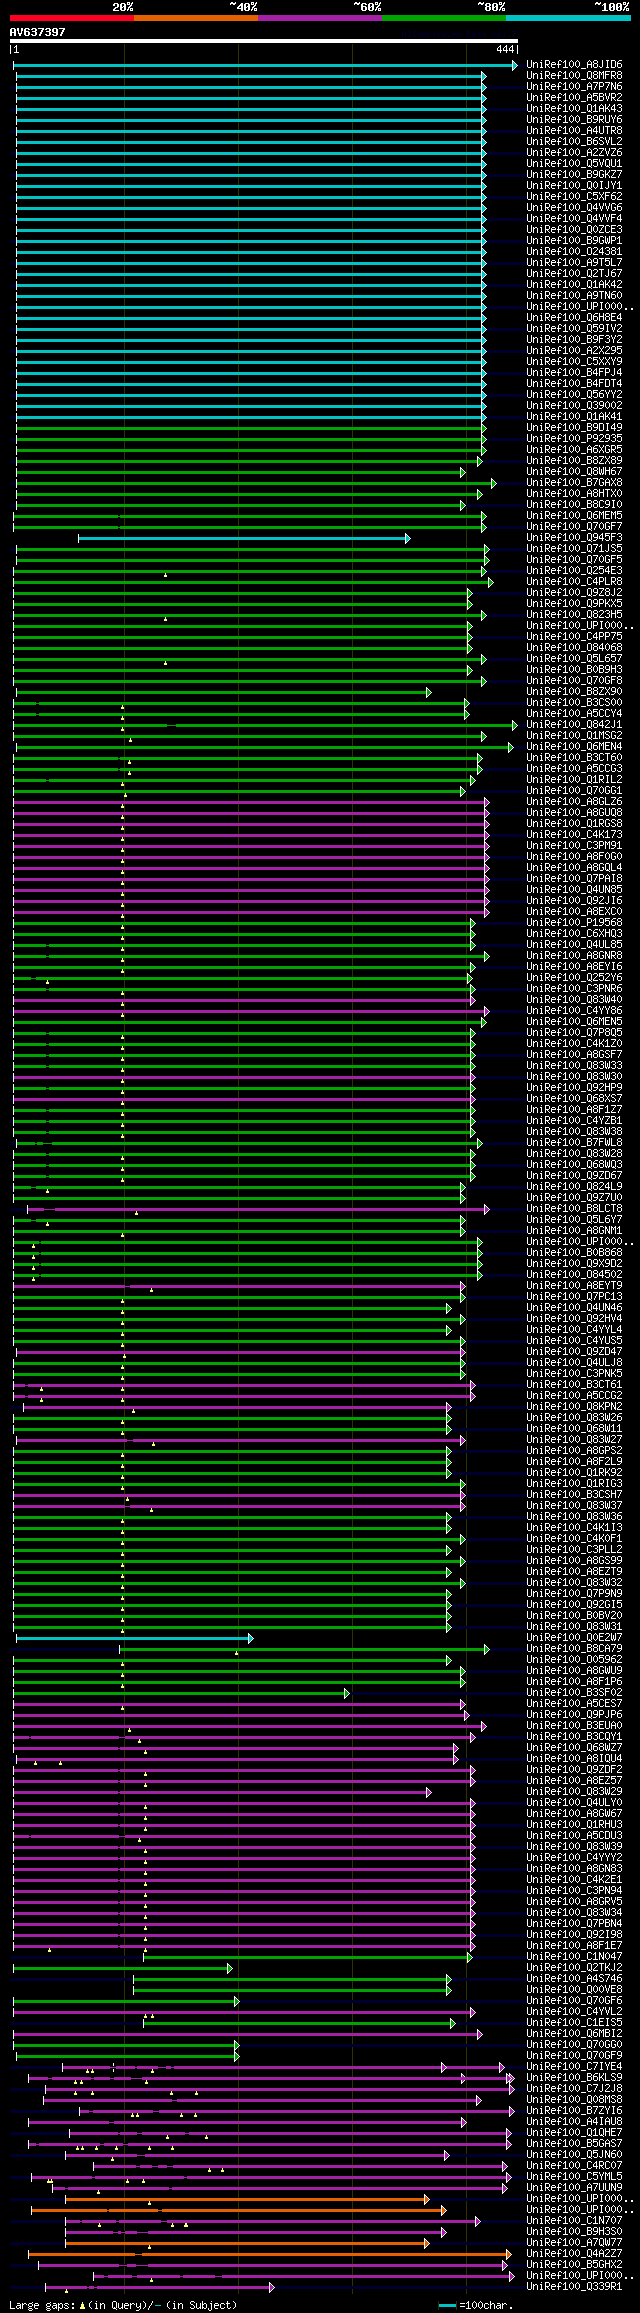Open hit UniRef100_C4K0F1
The image size is (640, 2313).
point(574,1539)
